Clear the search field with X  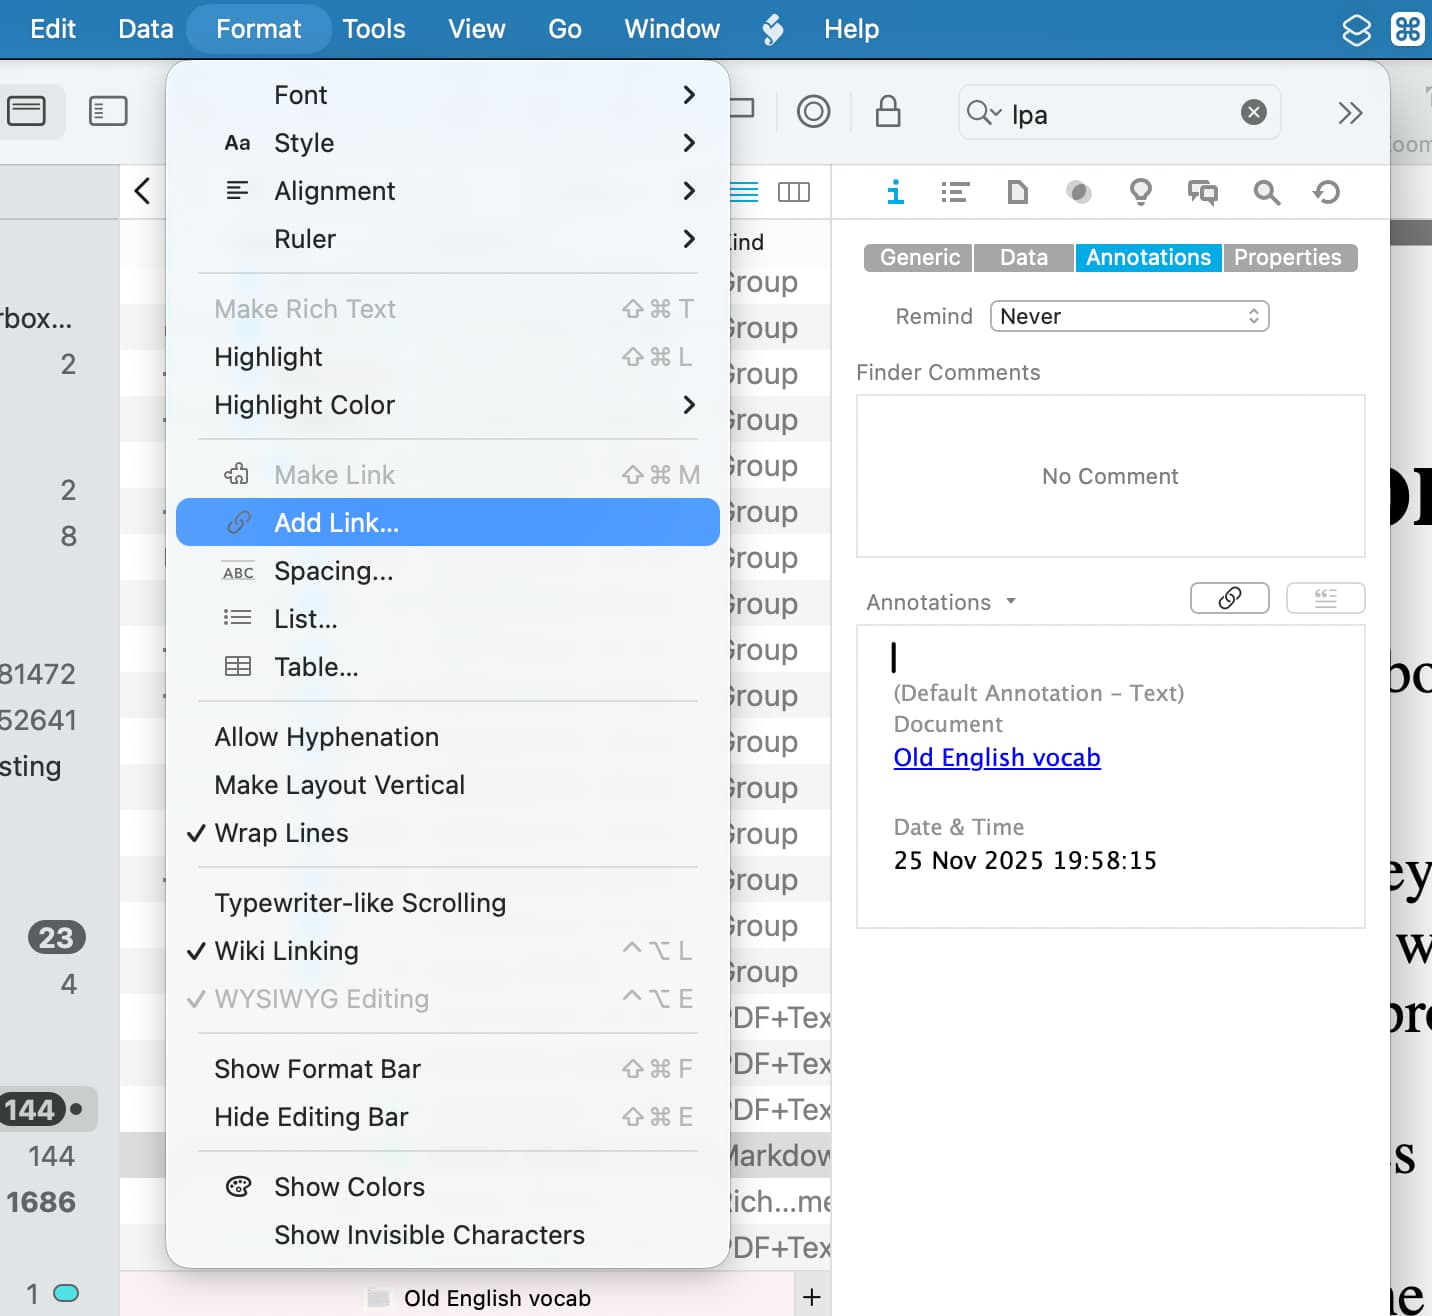(x=1253, y=112)
